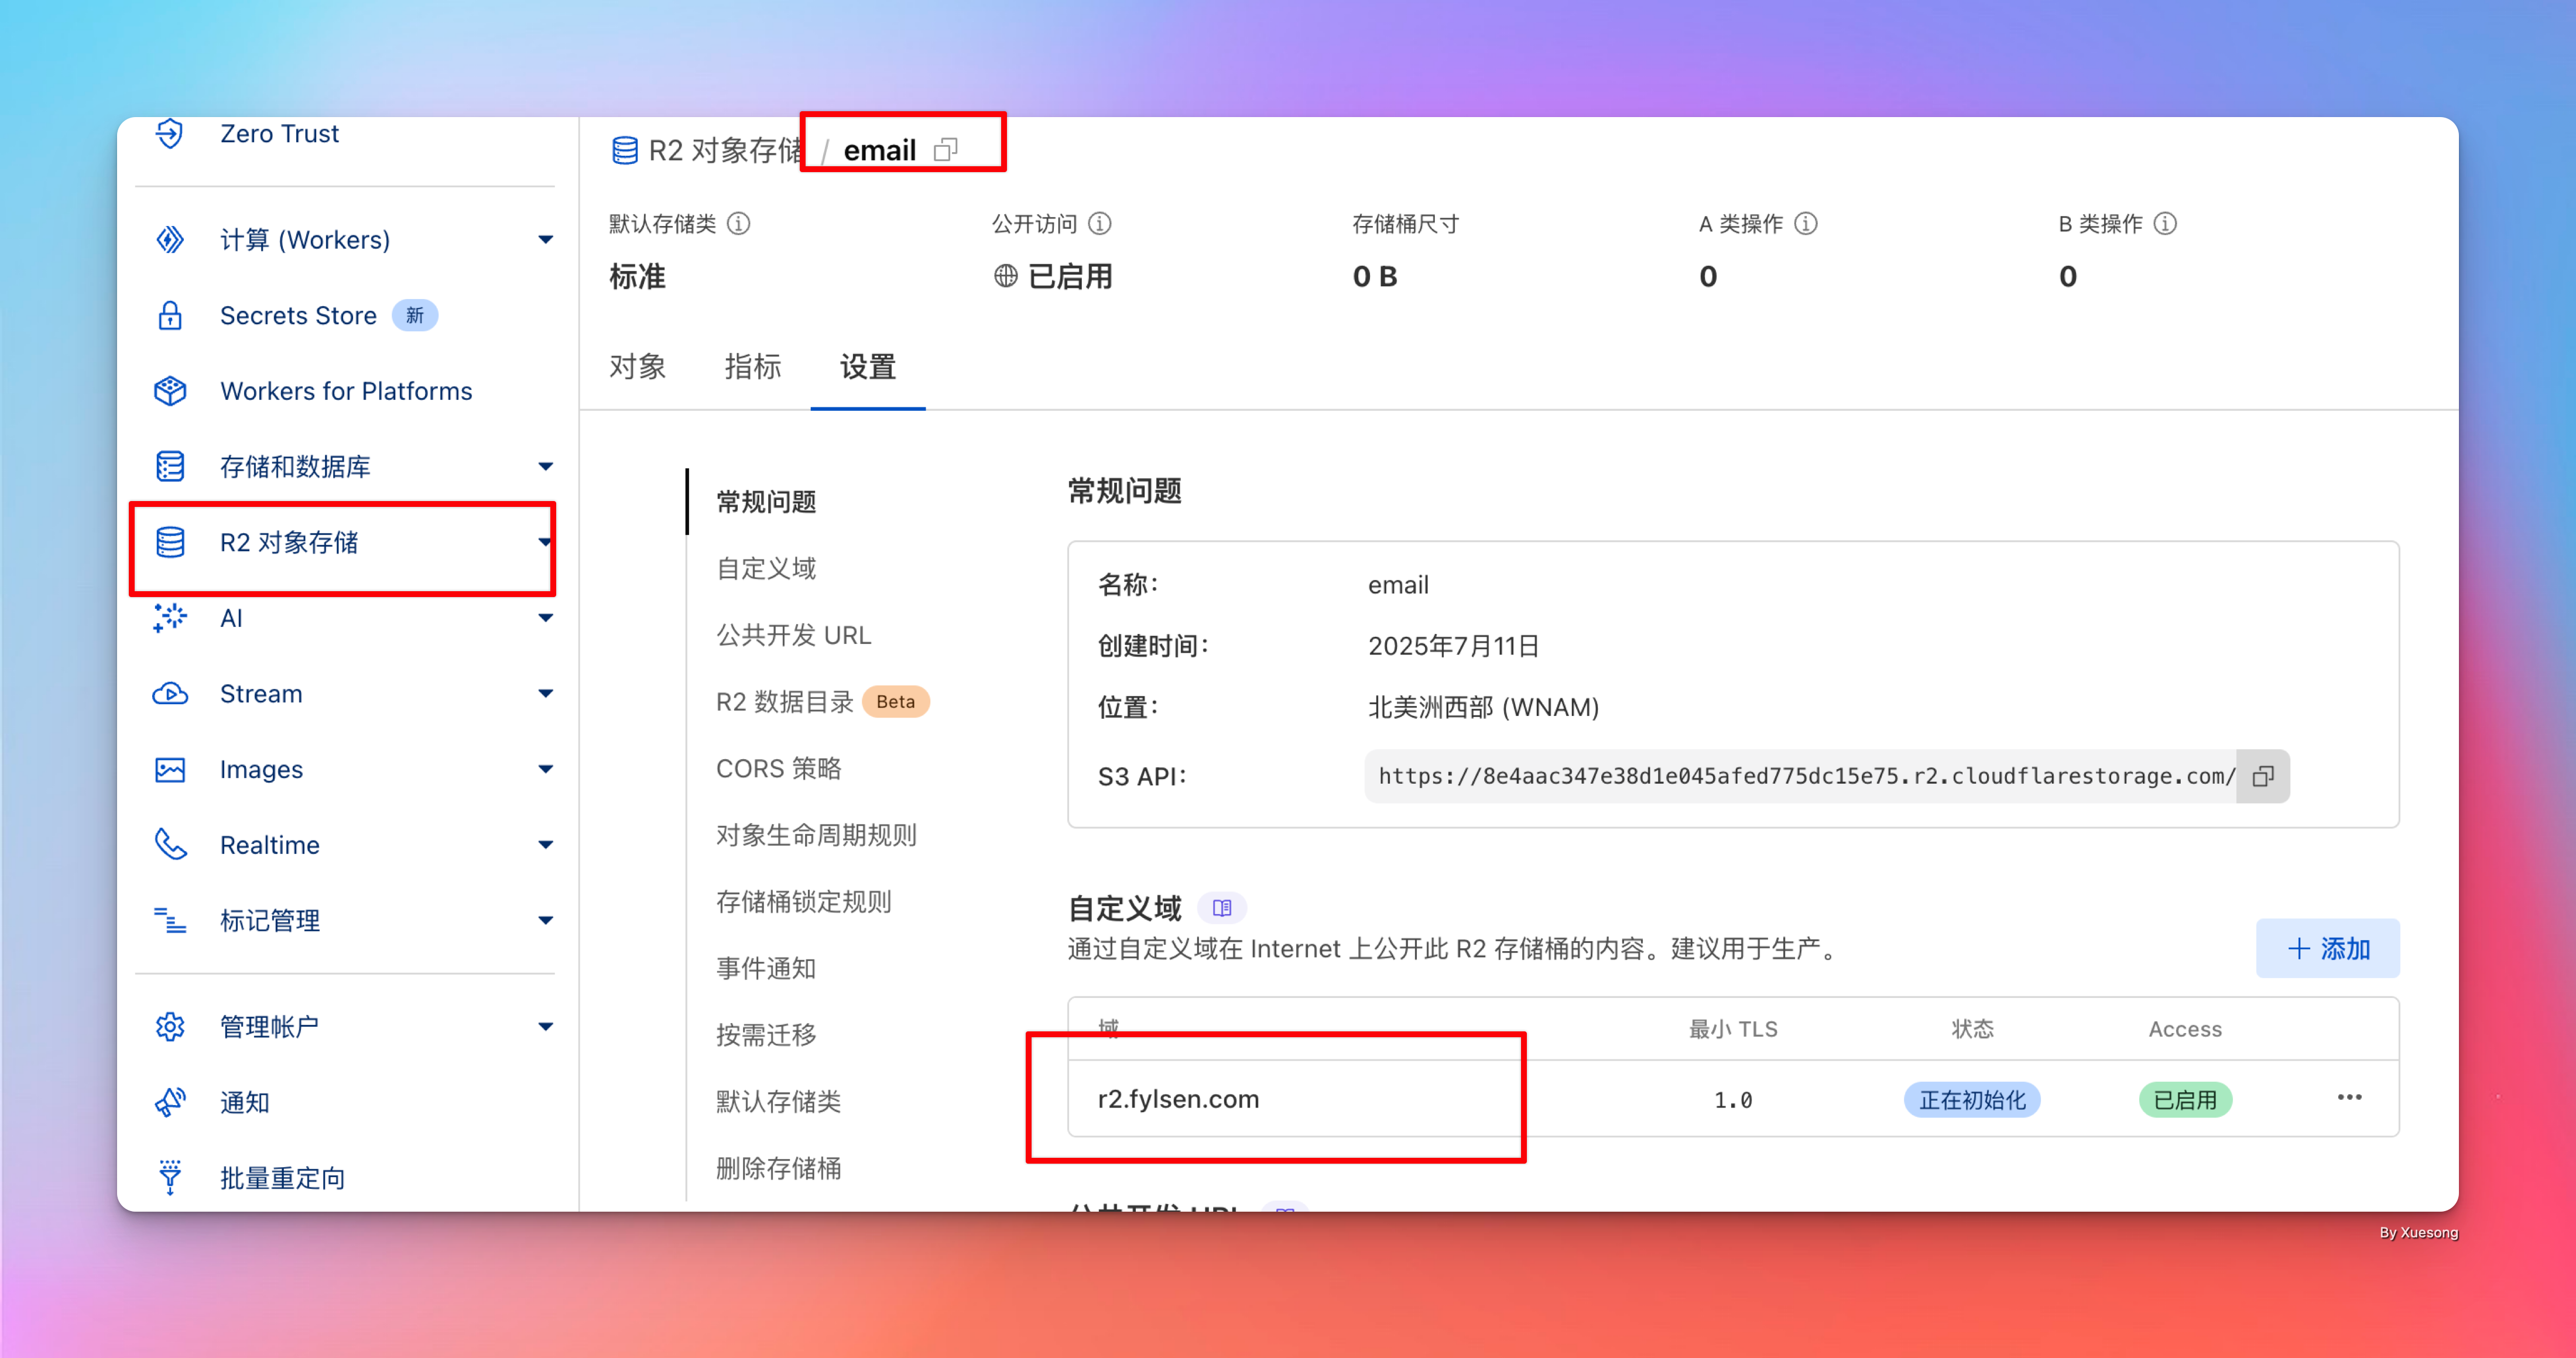2576x1358 pixels.
Task: Show info for public access
Action: tap(1100, 224)
